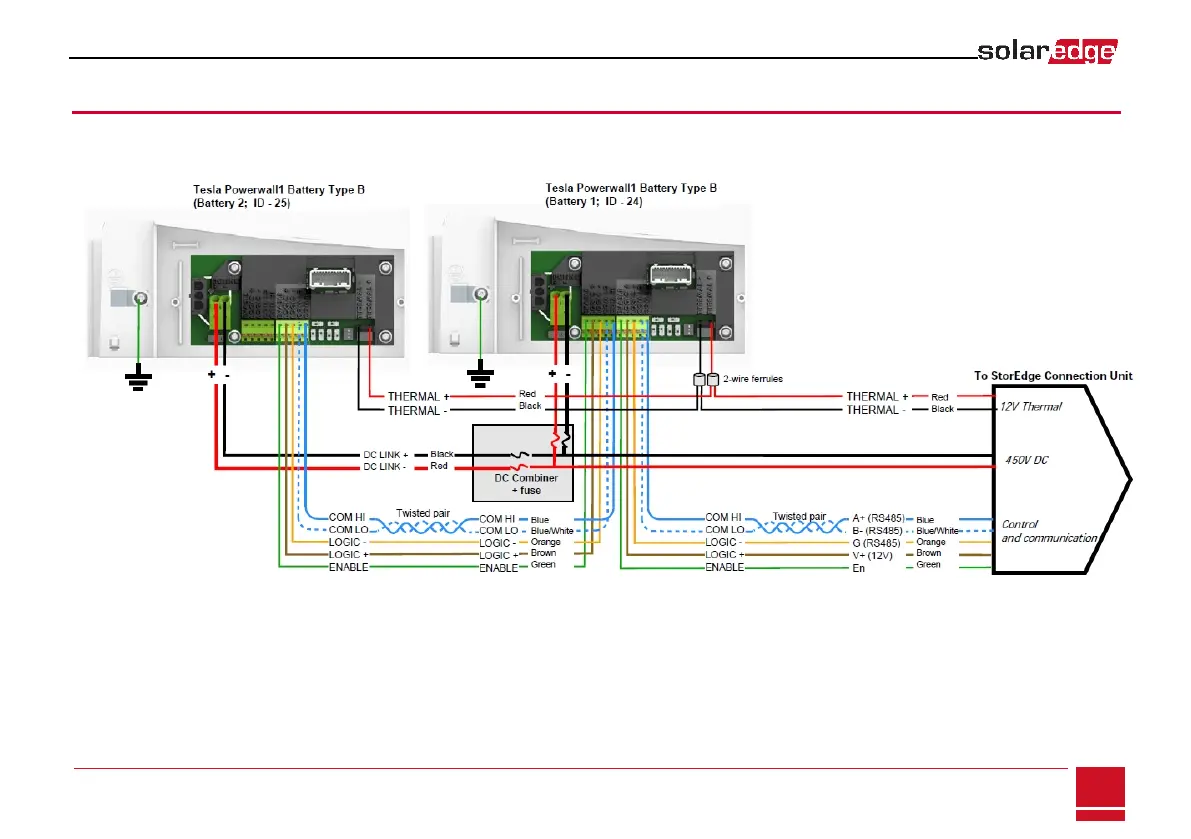Click the V+ (12V) terminal label
The height and width of the screenshot is (839, 1191).
click(x=872, y=556)
